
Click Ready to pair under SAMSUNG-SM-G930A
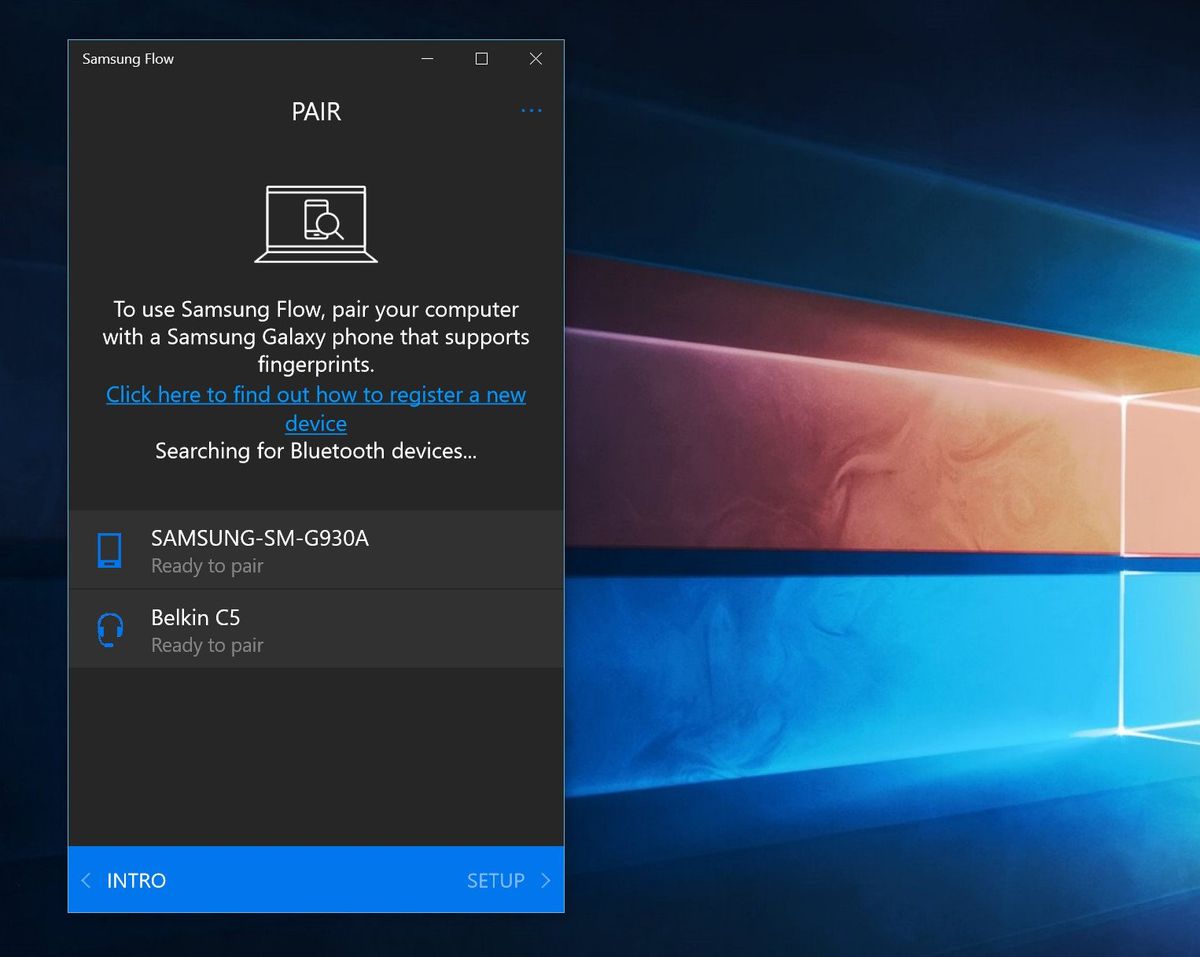pyautogui.click(x=207, y=566)
